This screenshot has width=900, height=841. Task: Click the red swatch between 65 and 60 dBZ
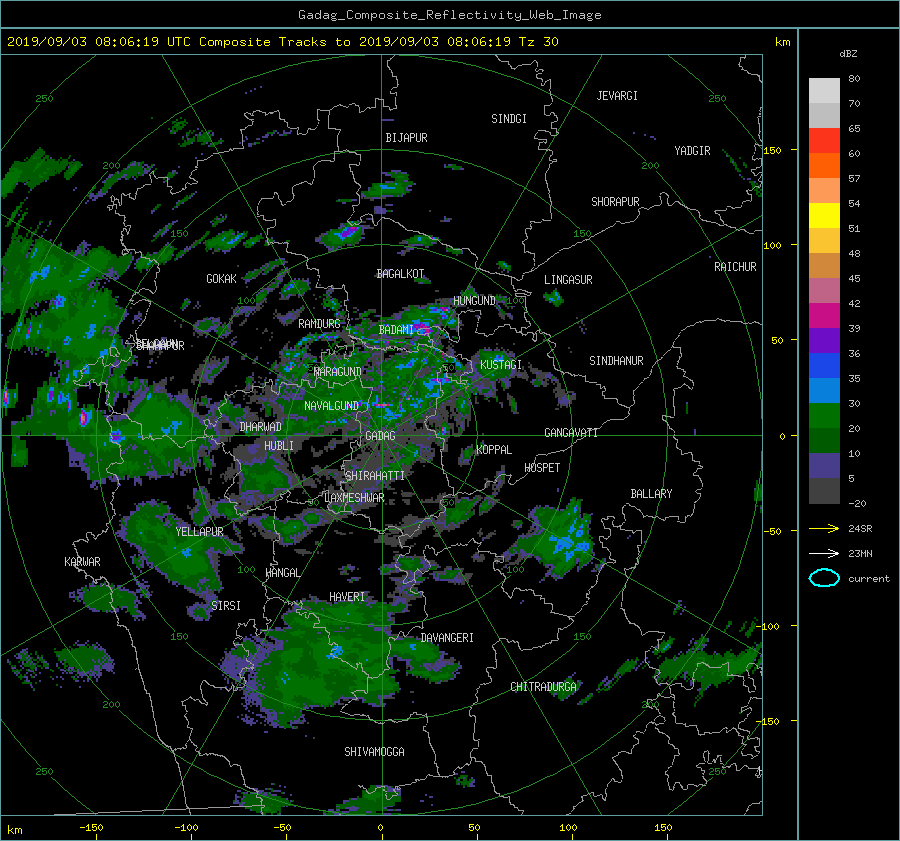tap(824, 140)
